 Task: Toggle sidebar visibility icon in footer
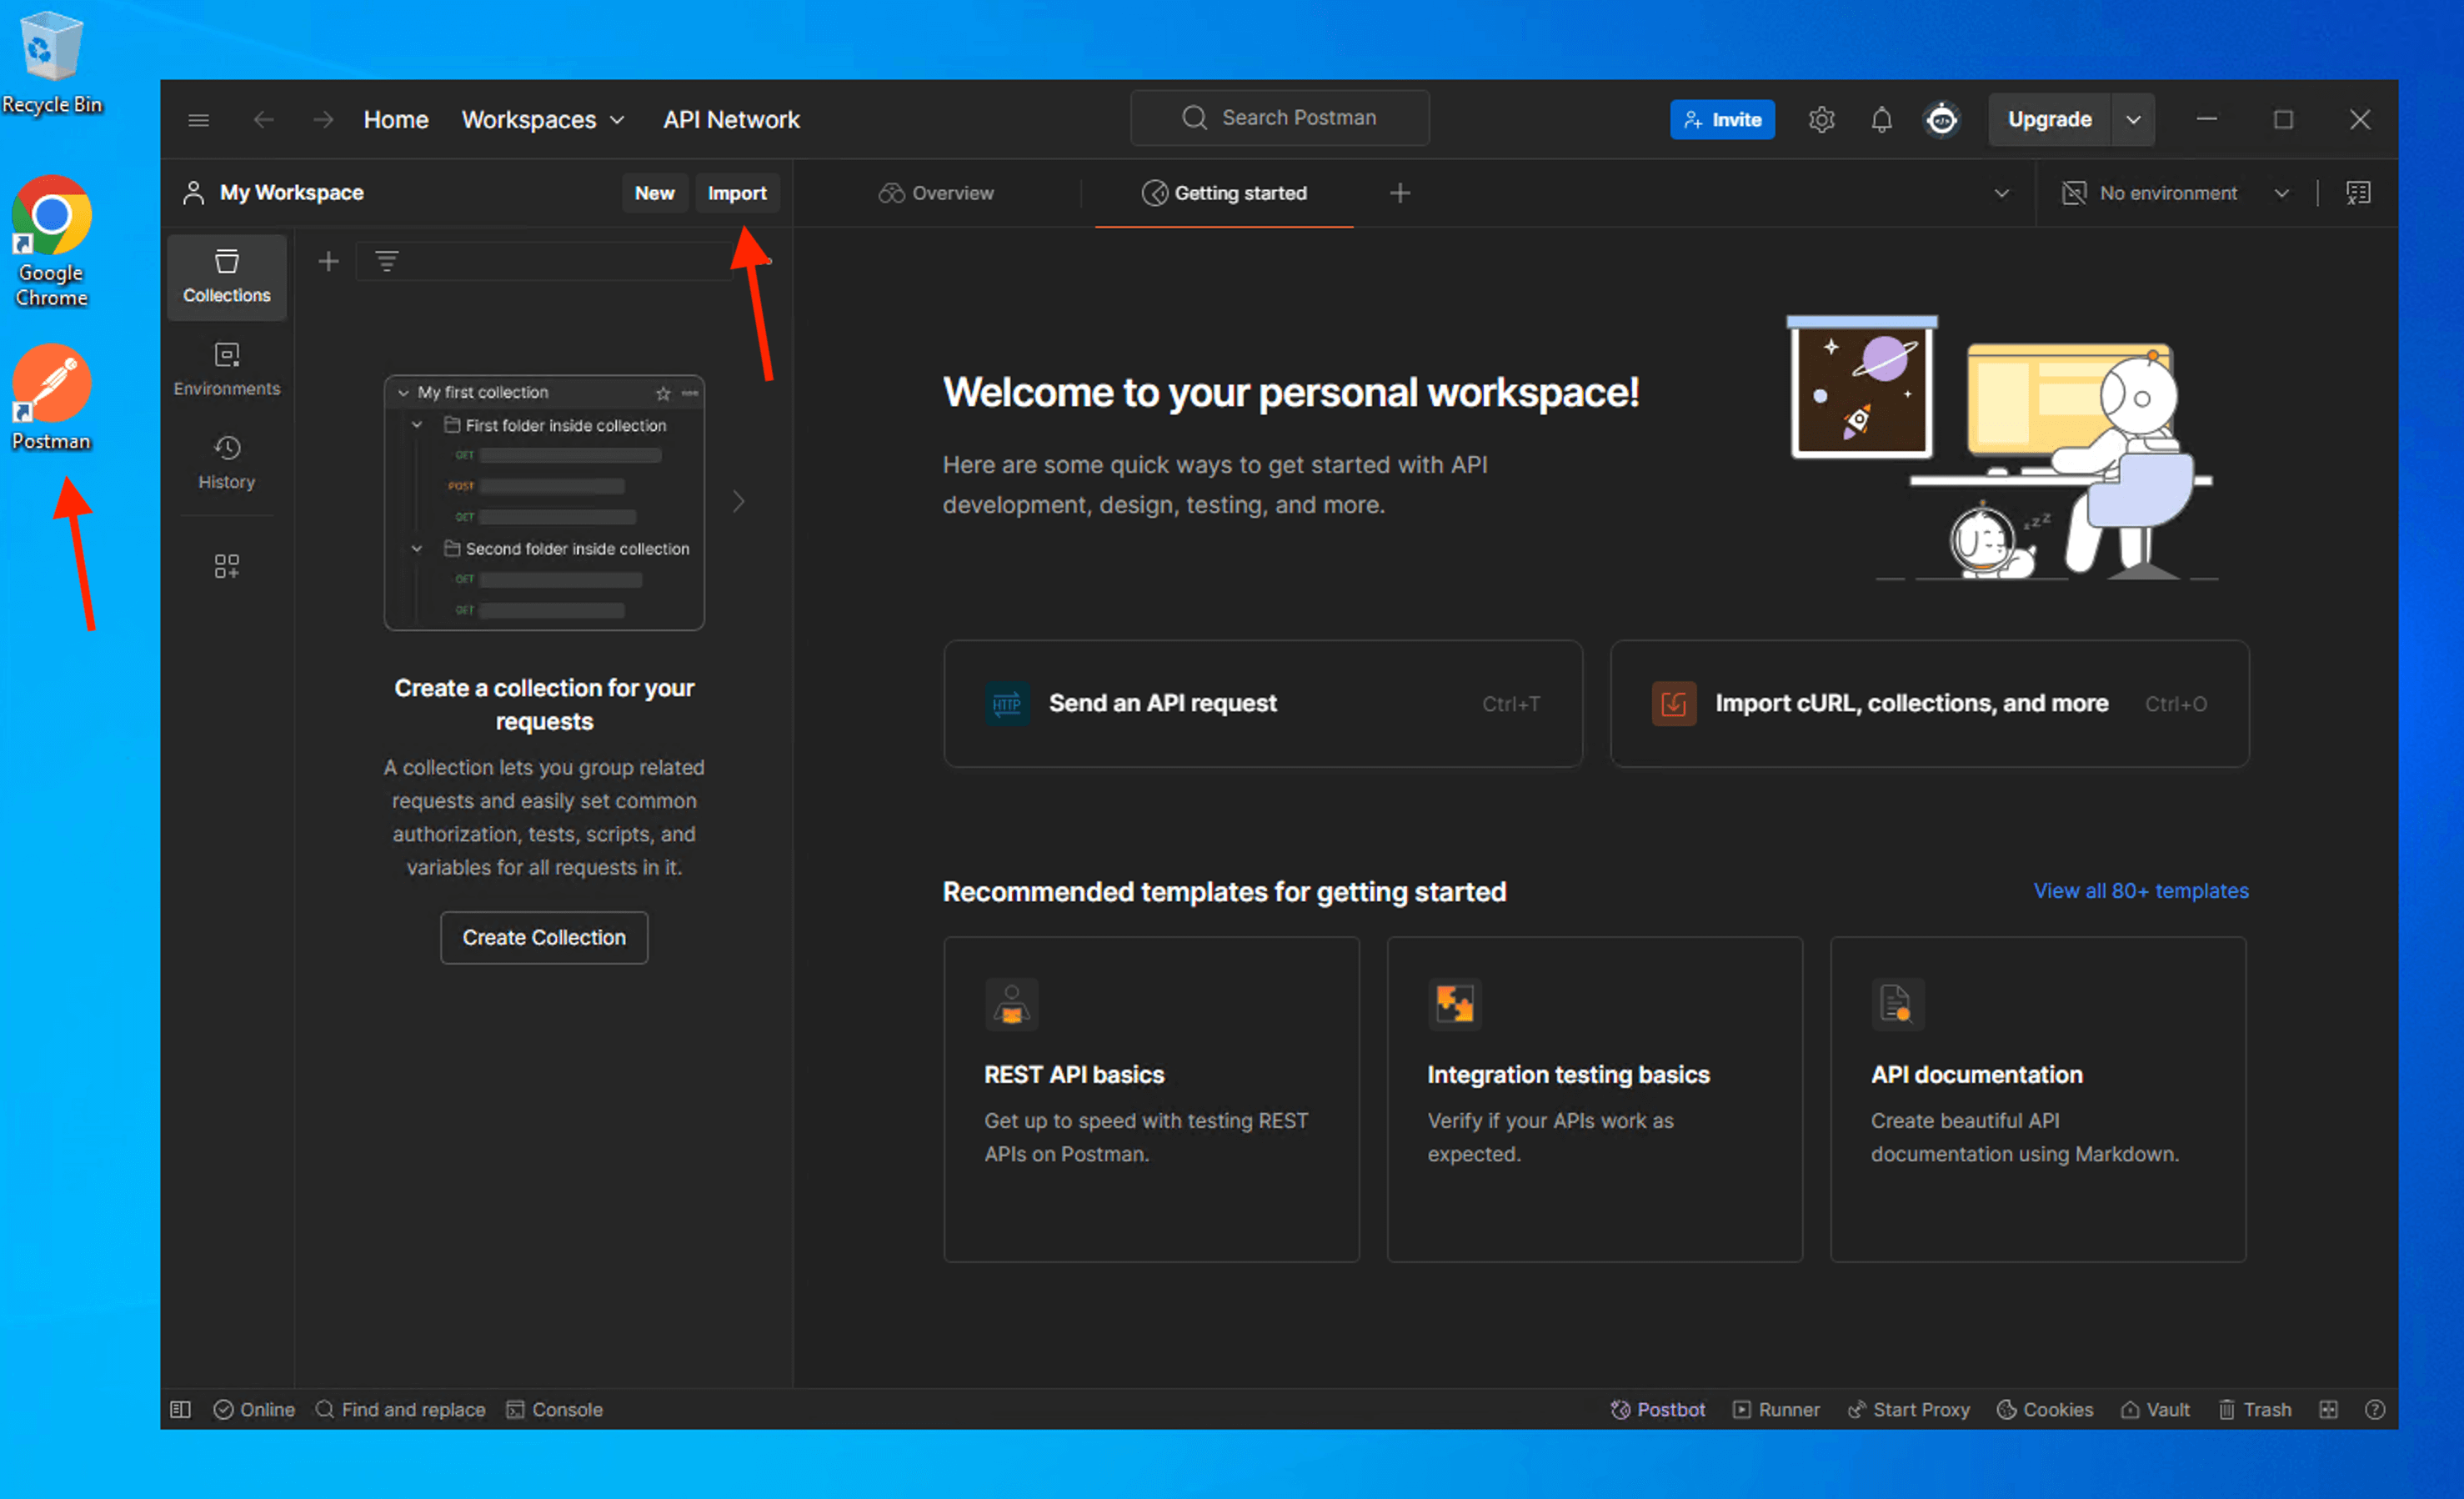[x=180, y=1409]
